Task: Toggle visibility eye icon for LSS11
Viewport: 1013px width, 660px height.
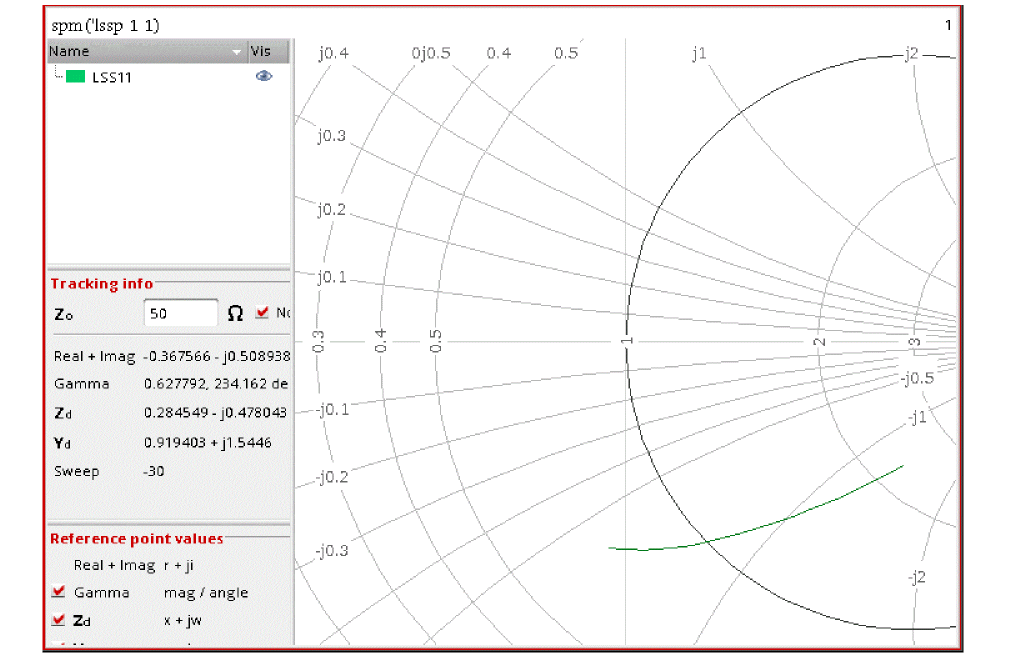Action: (x=264, y=76)
